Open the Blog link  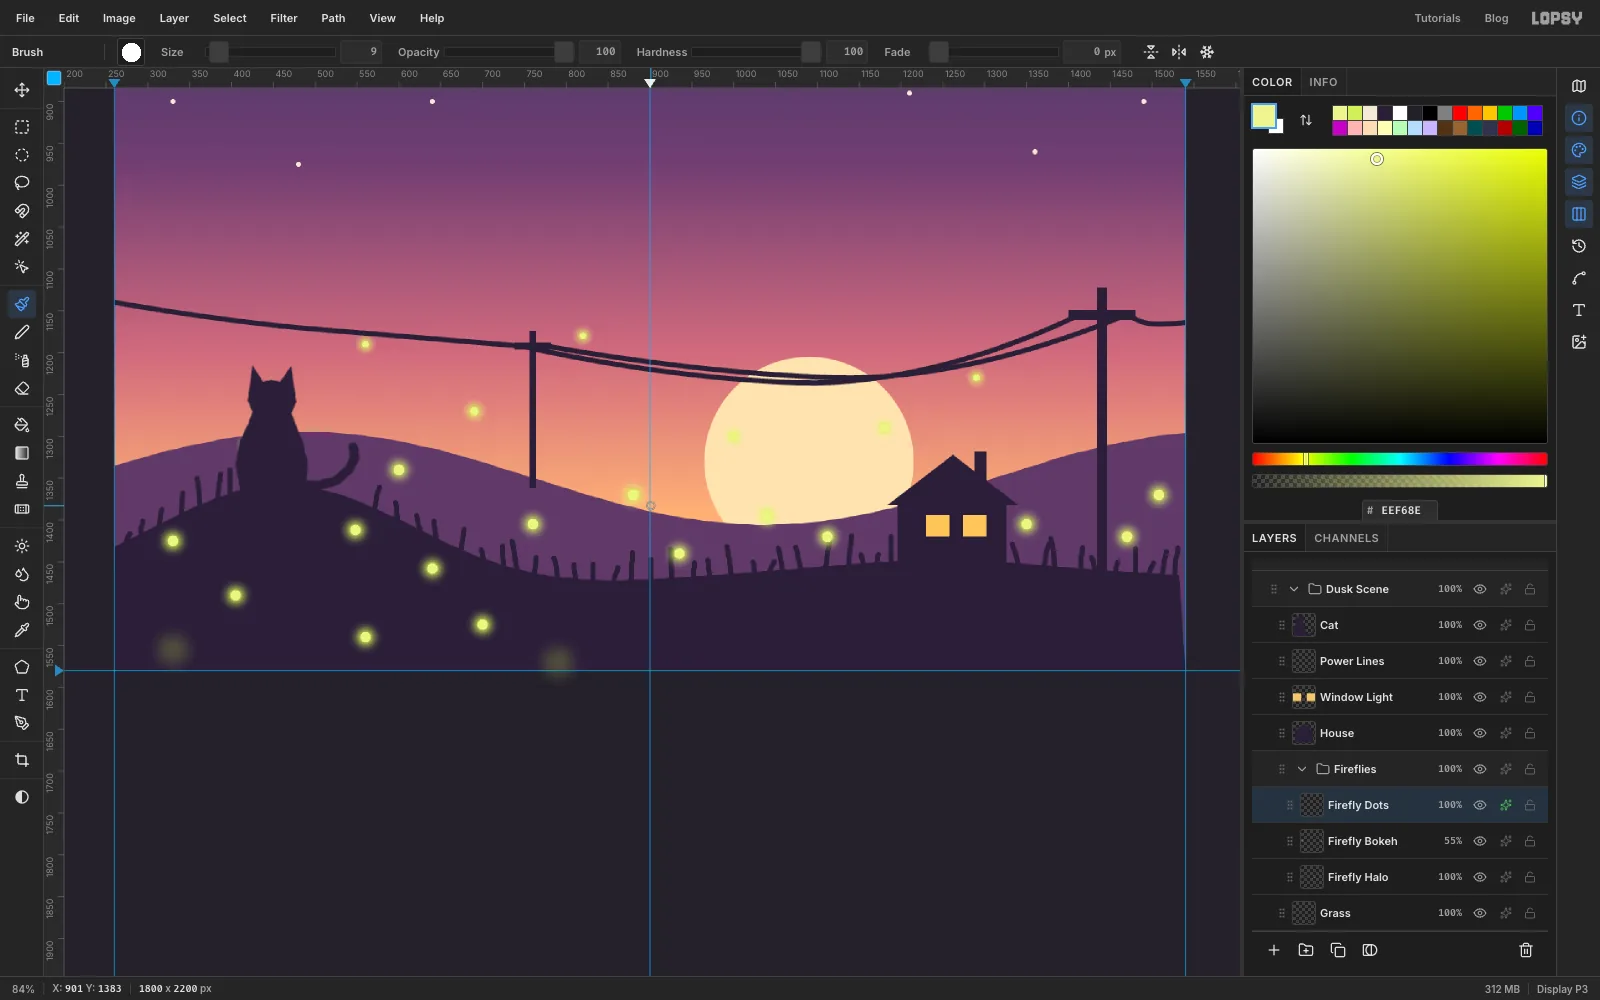coord(1496,18)
